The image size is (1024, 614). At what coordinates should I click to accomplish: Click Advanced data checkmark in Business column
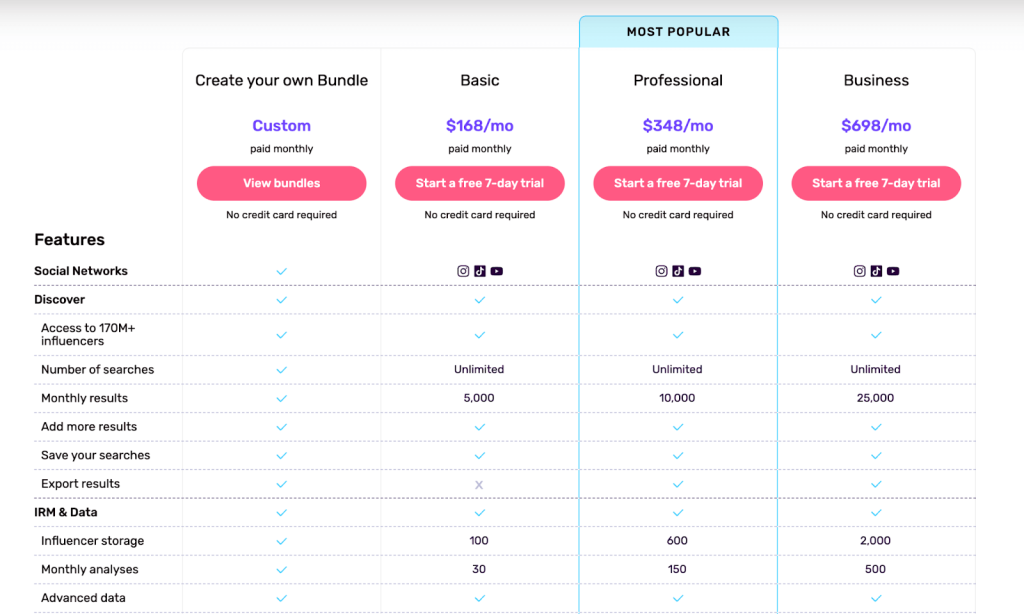pos(876,598)
